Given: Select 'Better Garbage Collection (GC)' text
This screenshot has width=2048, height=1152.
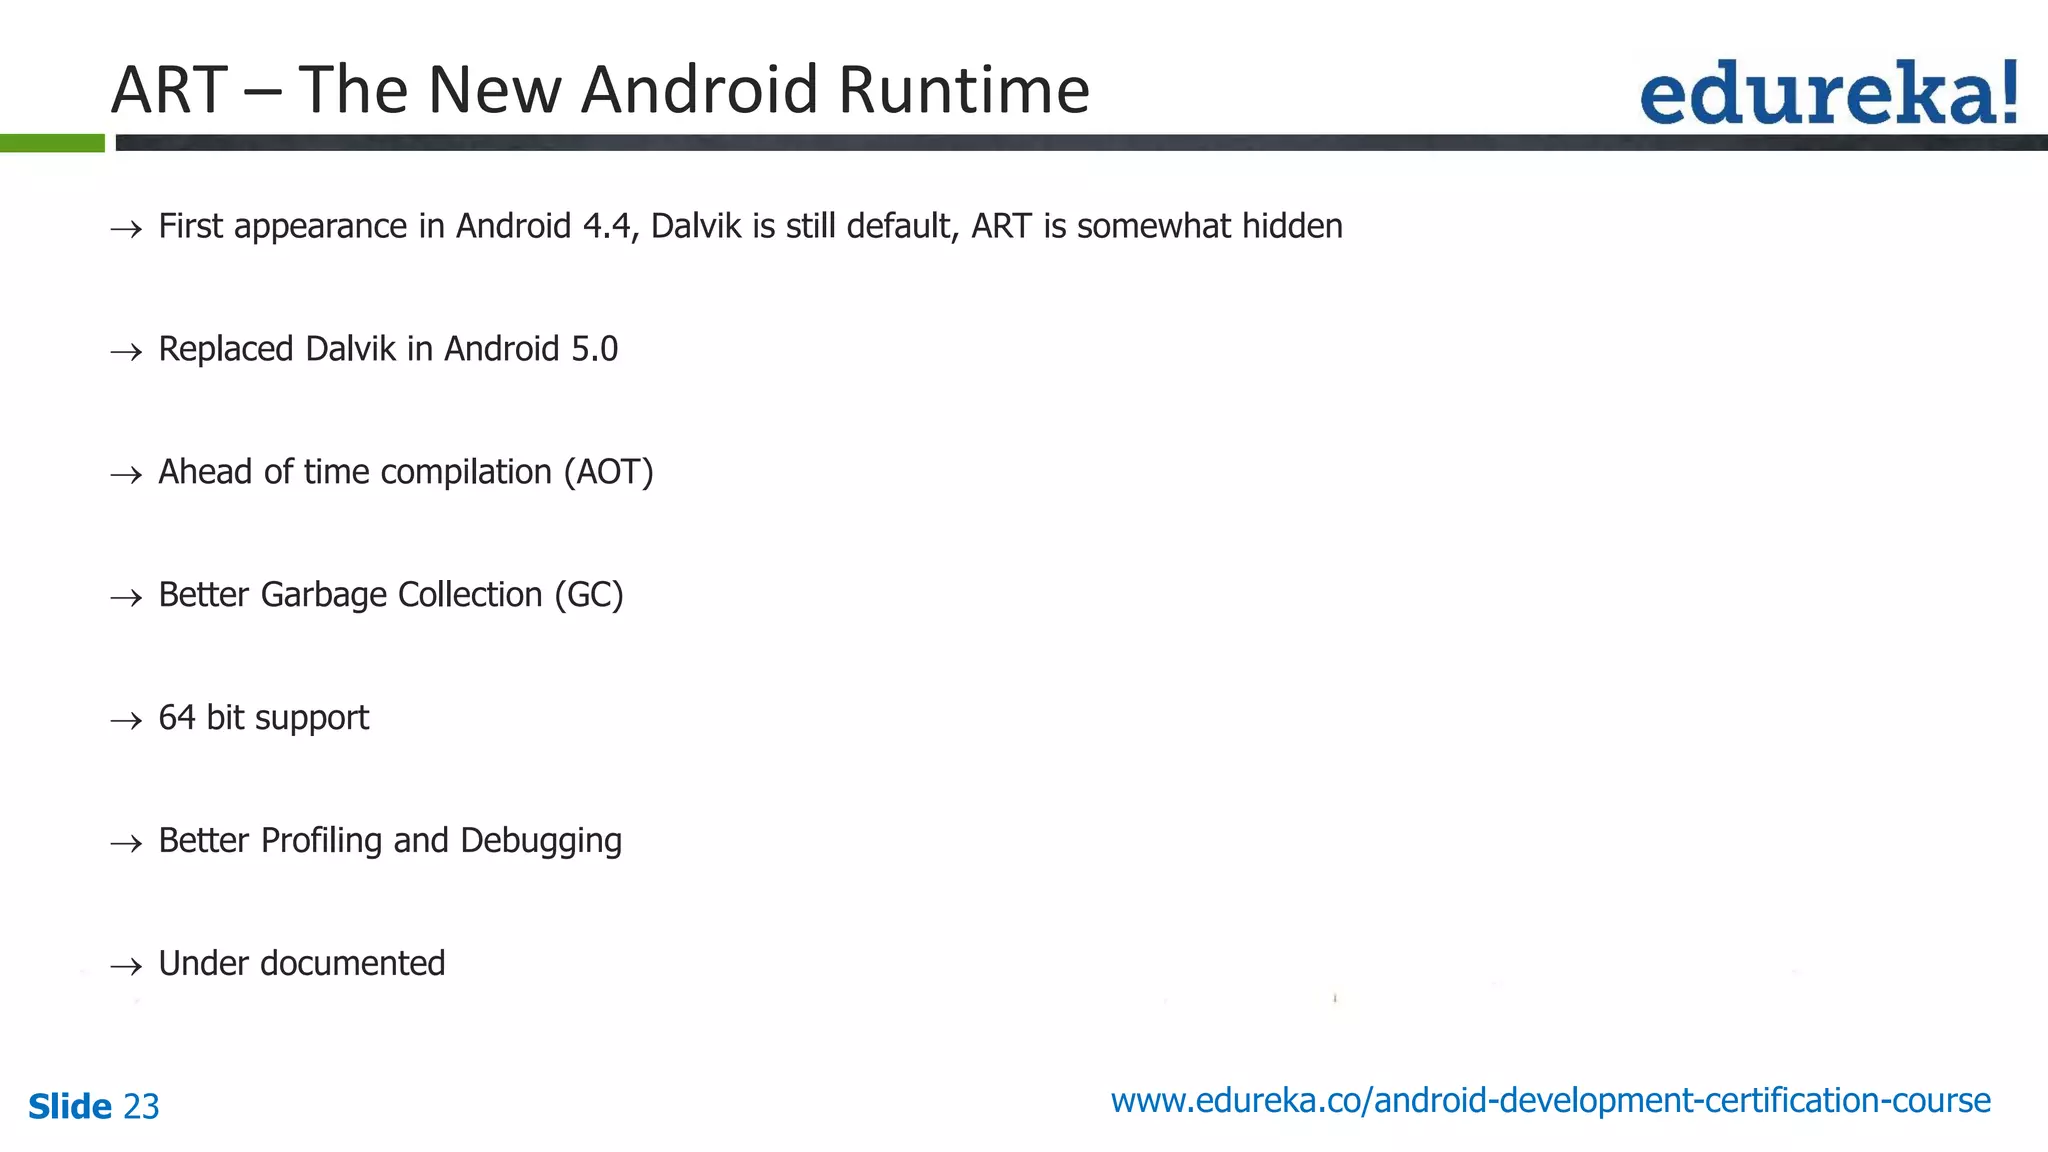Looking at the screenshot, I should click(391, 595).
